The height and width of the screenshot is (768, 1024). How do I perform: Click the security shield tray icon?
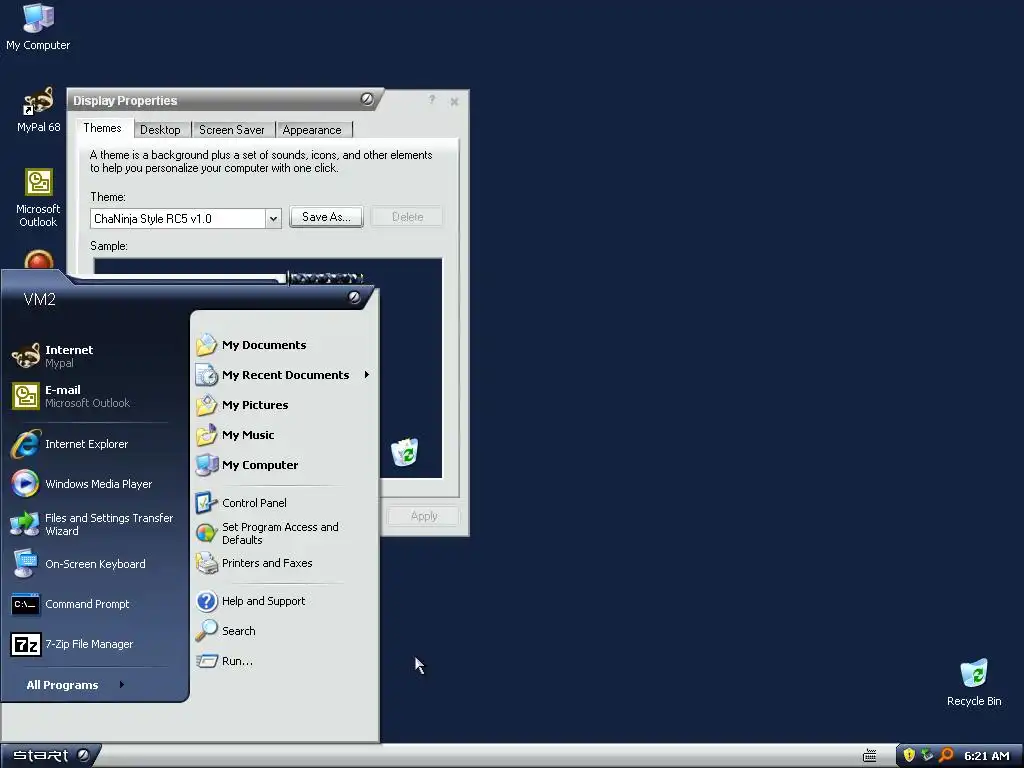click(x=908, y=756)
